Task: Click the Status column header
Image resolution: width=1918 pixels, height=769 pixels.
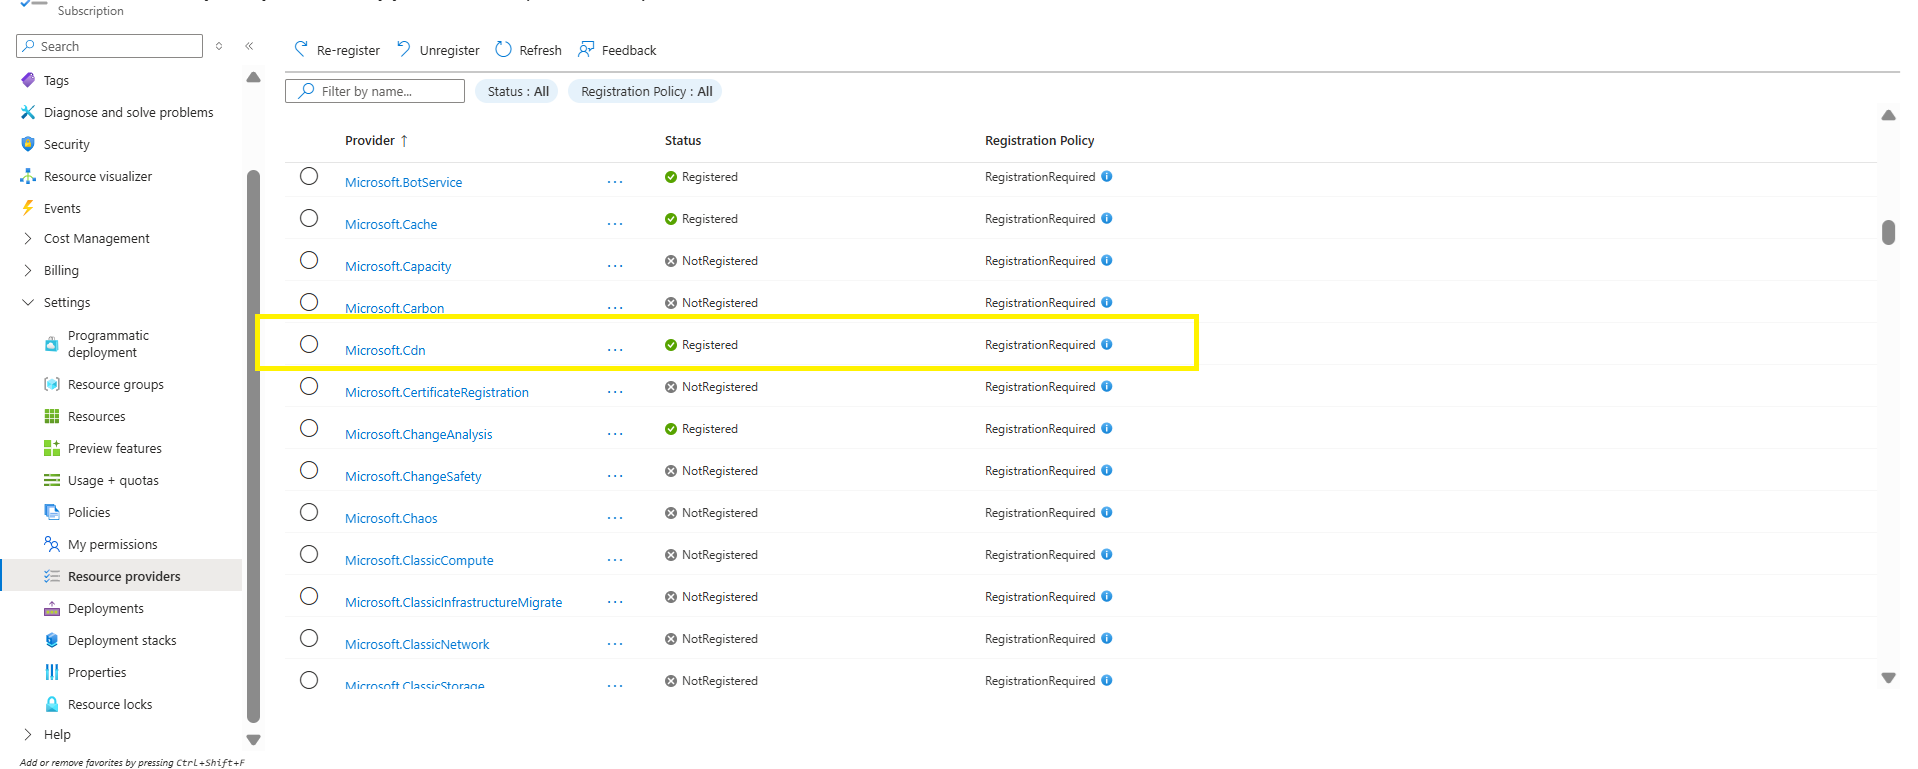Action: coord(683,140)
